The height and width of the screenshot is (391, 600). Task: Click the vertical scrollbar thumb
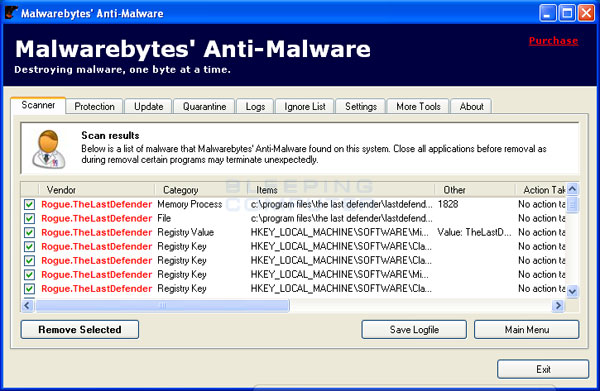pyautogui.click(x=572, y=204)
